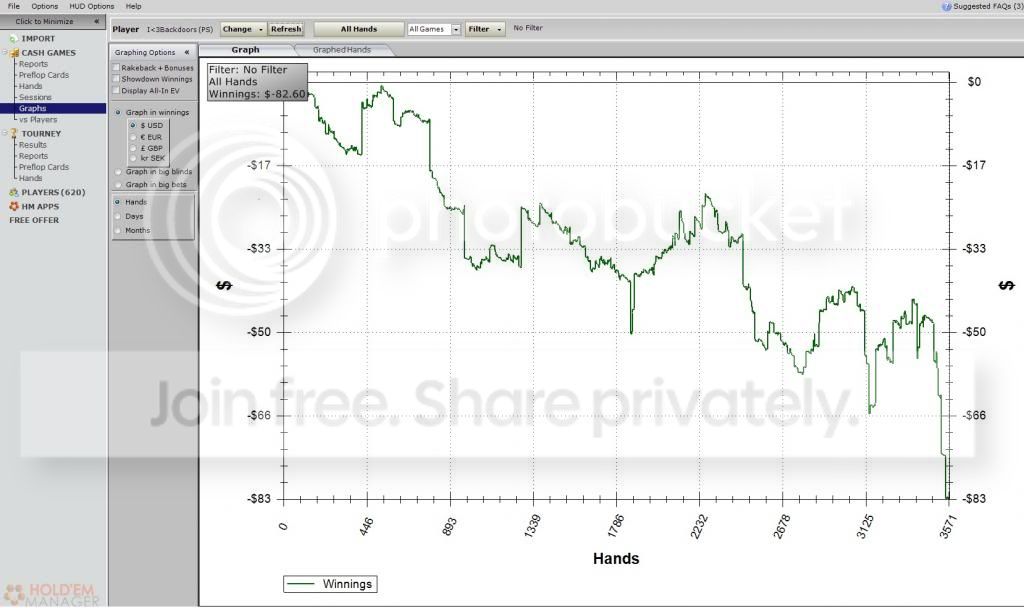Click the Suggested FAQs help icon

946,7
